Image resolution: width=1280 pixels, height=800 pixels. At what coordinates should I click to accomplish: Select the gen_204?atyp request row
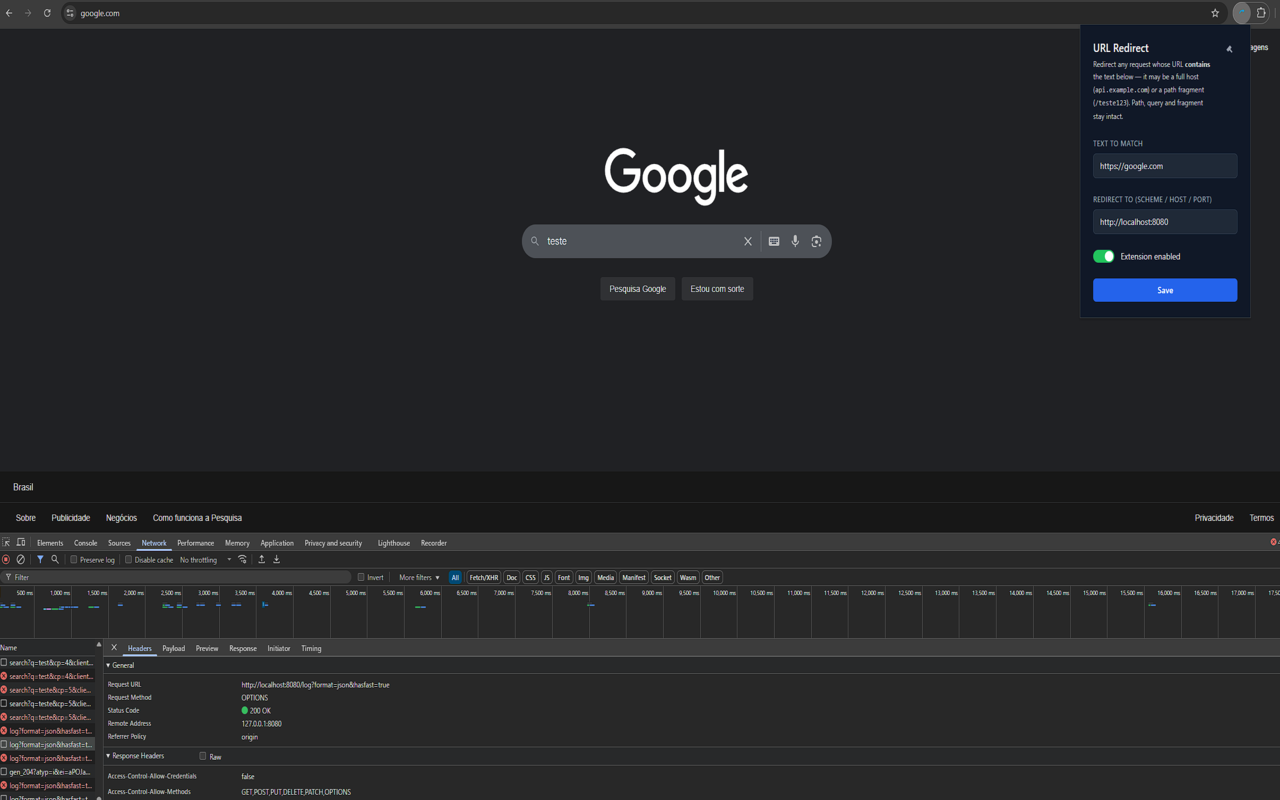[49, 772]
